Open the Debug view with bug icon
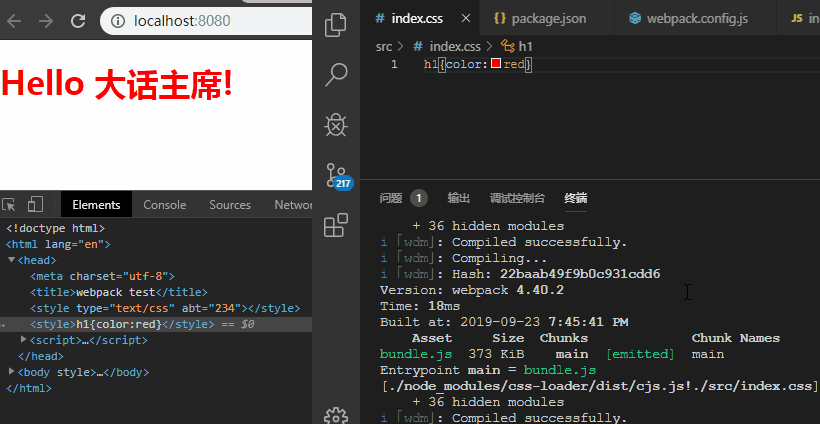The height and width of the screenshot is (424, 820). click(336, 125)
